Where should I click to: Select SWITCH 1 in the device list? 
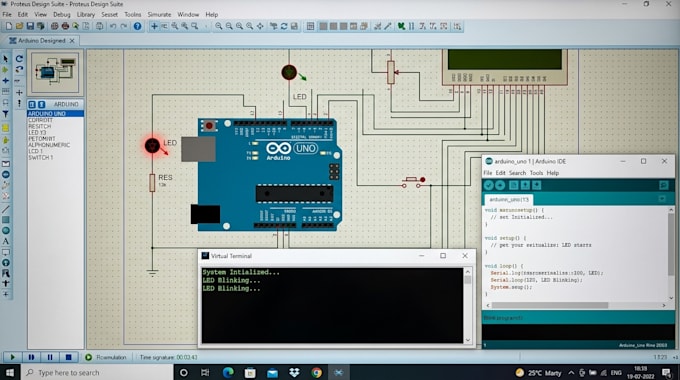[41, 157]
